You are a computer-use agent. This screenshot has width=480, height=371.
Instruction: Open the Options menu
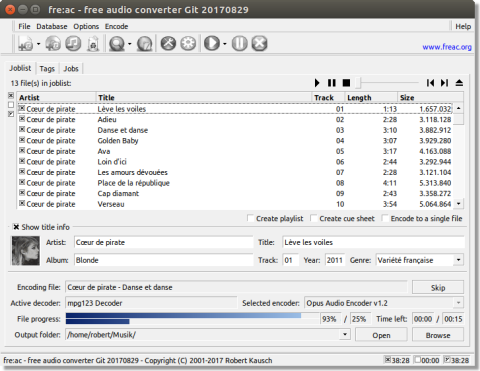86,26
